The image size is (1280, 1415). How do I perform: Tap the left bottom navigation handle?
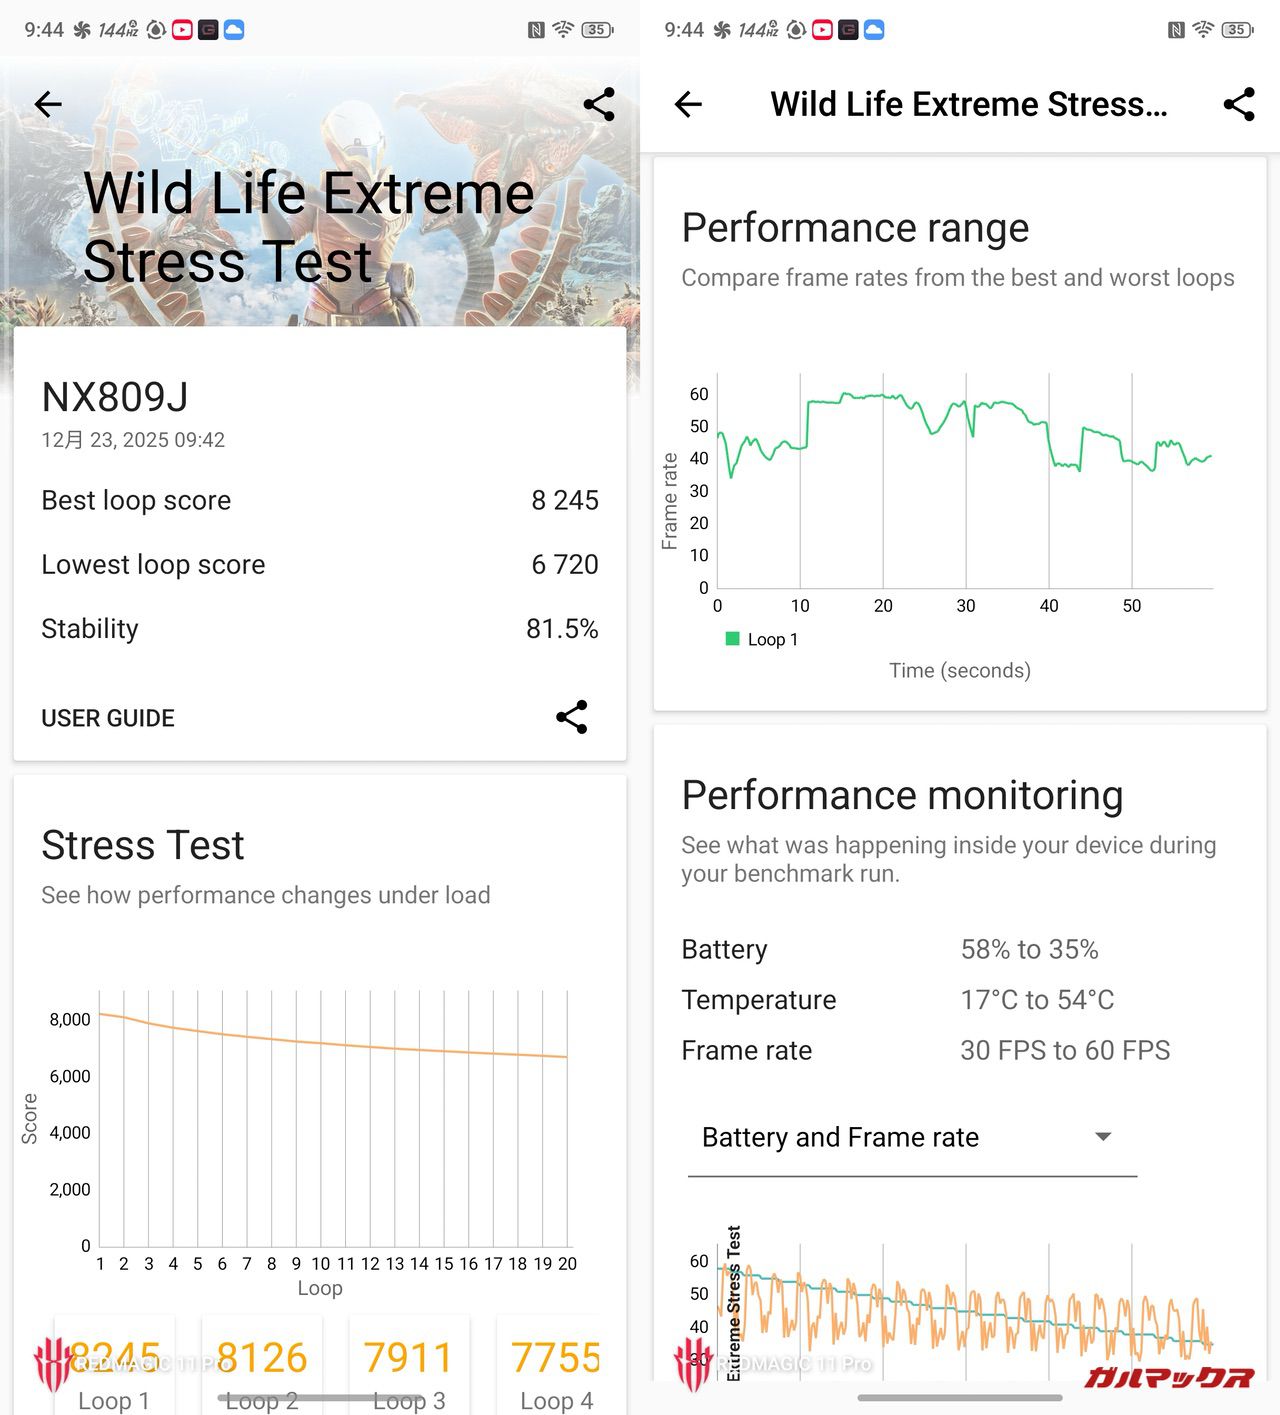(x=320, y=1398)
